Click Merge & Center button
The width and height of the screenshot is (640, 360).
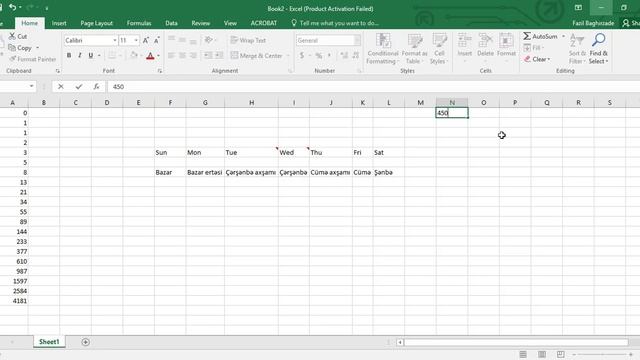tap(257, 56)
